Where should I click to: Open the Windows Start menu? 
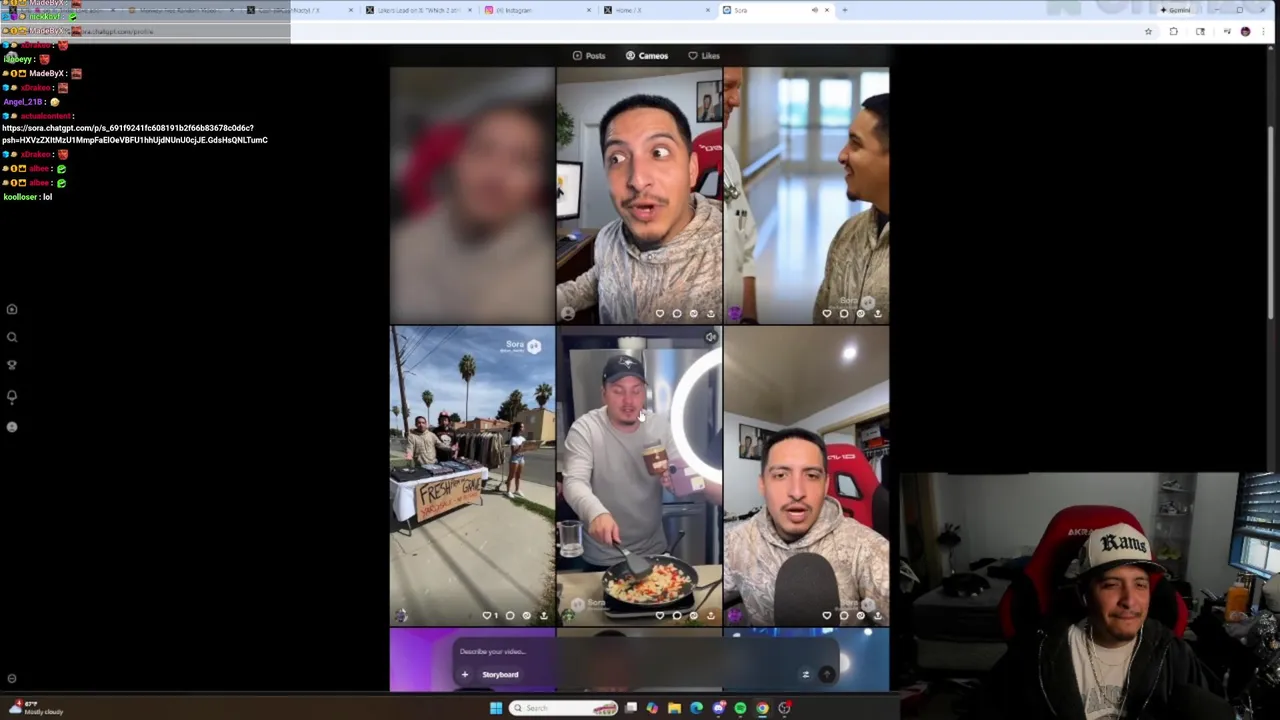tap(496, 708)
